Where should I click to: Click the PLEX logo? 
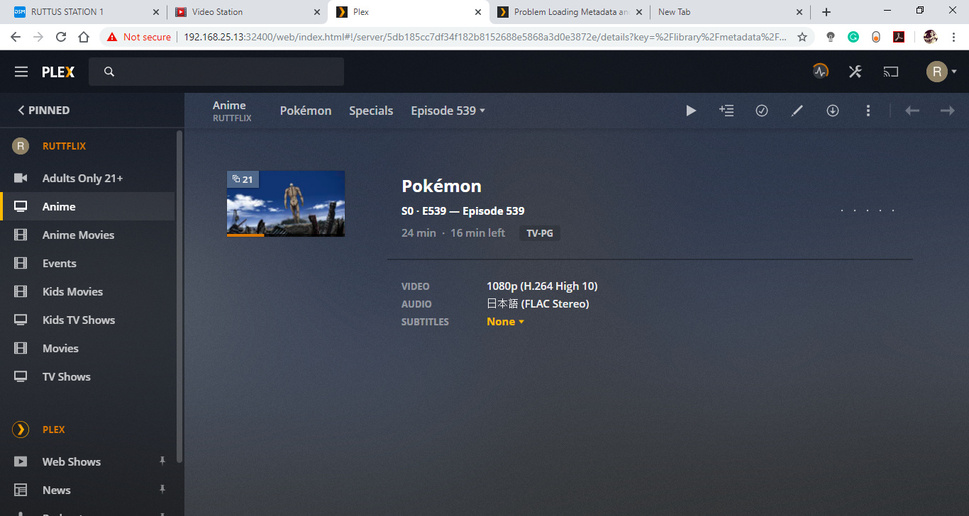pos(58,72)
